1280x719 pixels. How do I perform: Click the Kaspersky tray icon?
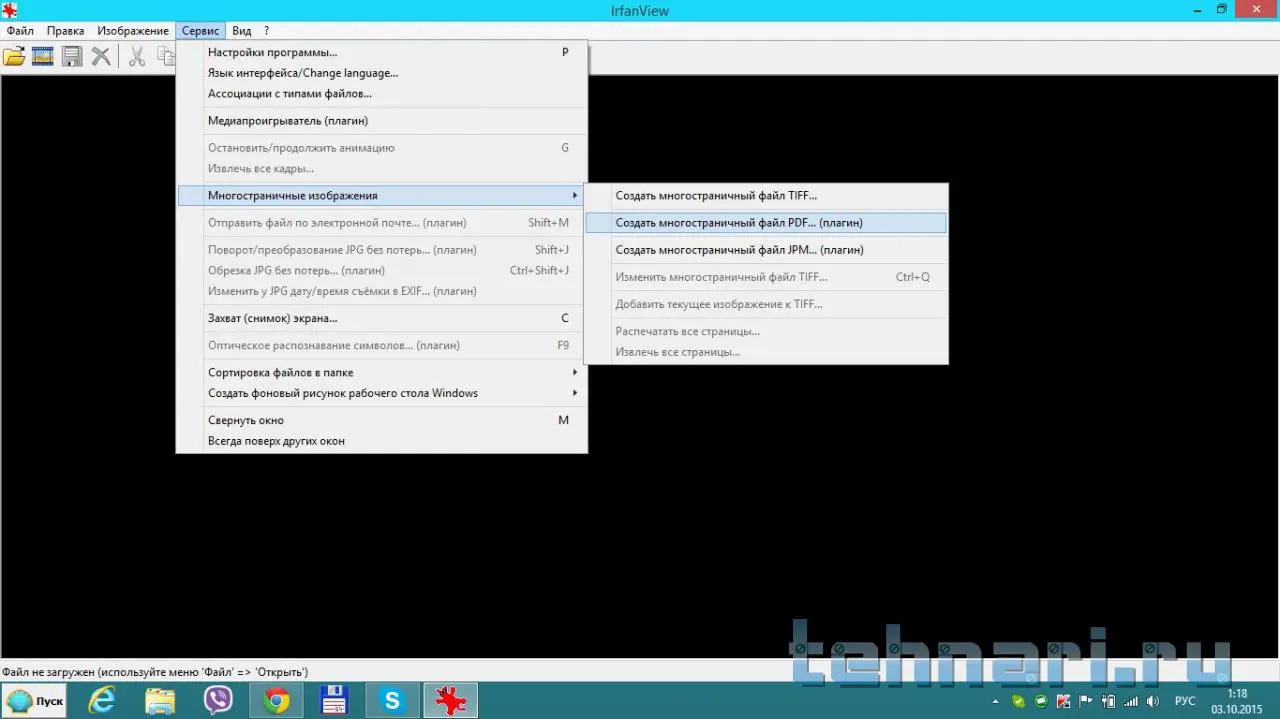(1063, 701)
